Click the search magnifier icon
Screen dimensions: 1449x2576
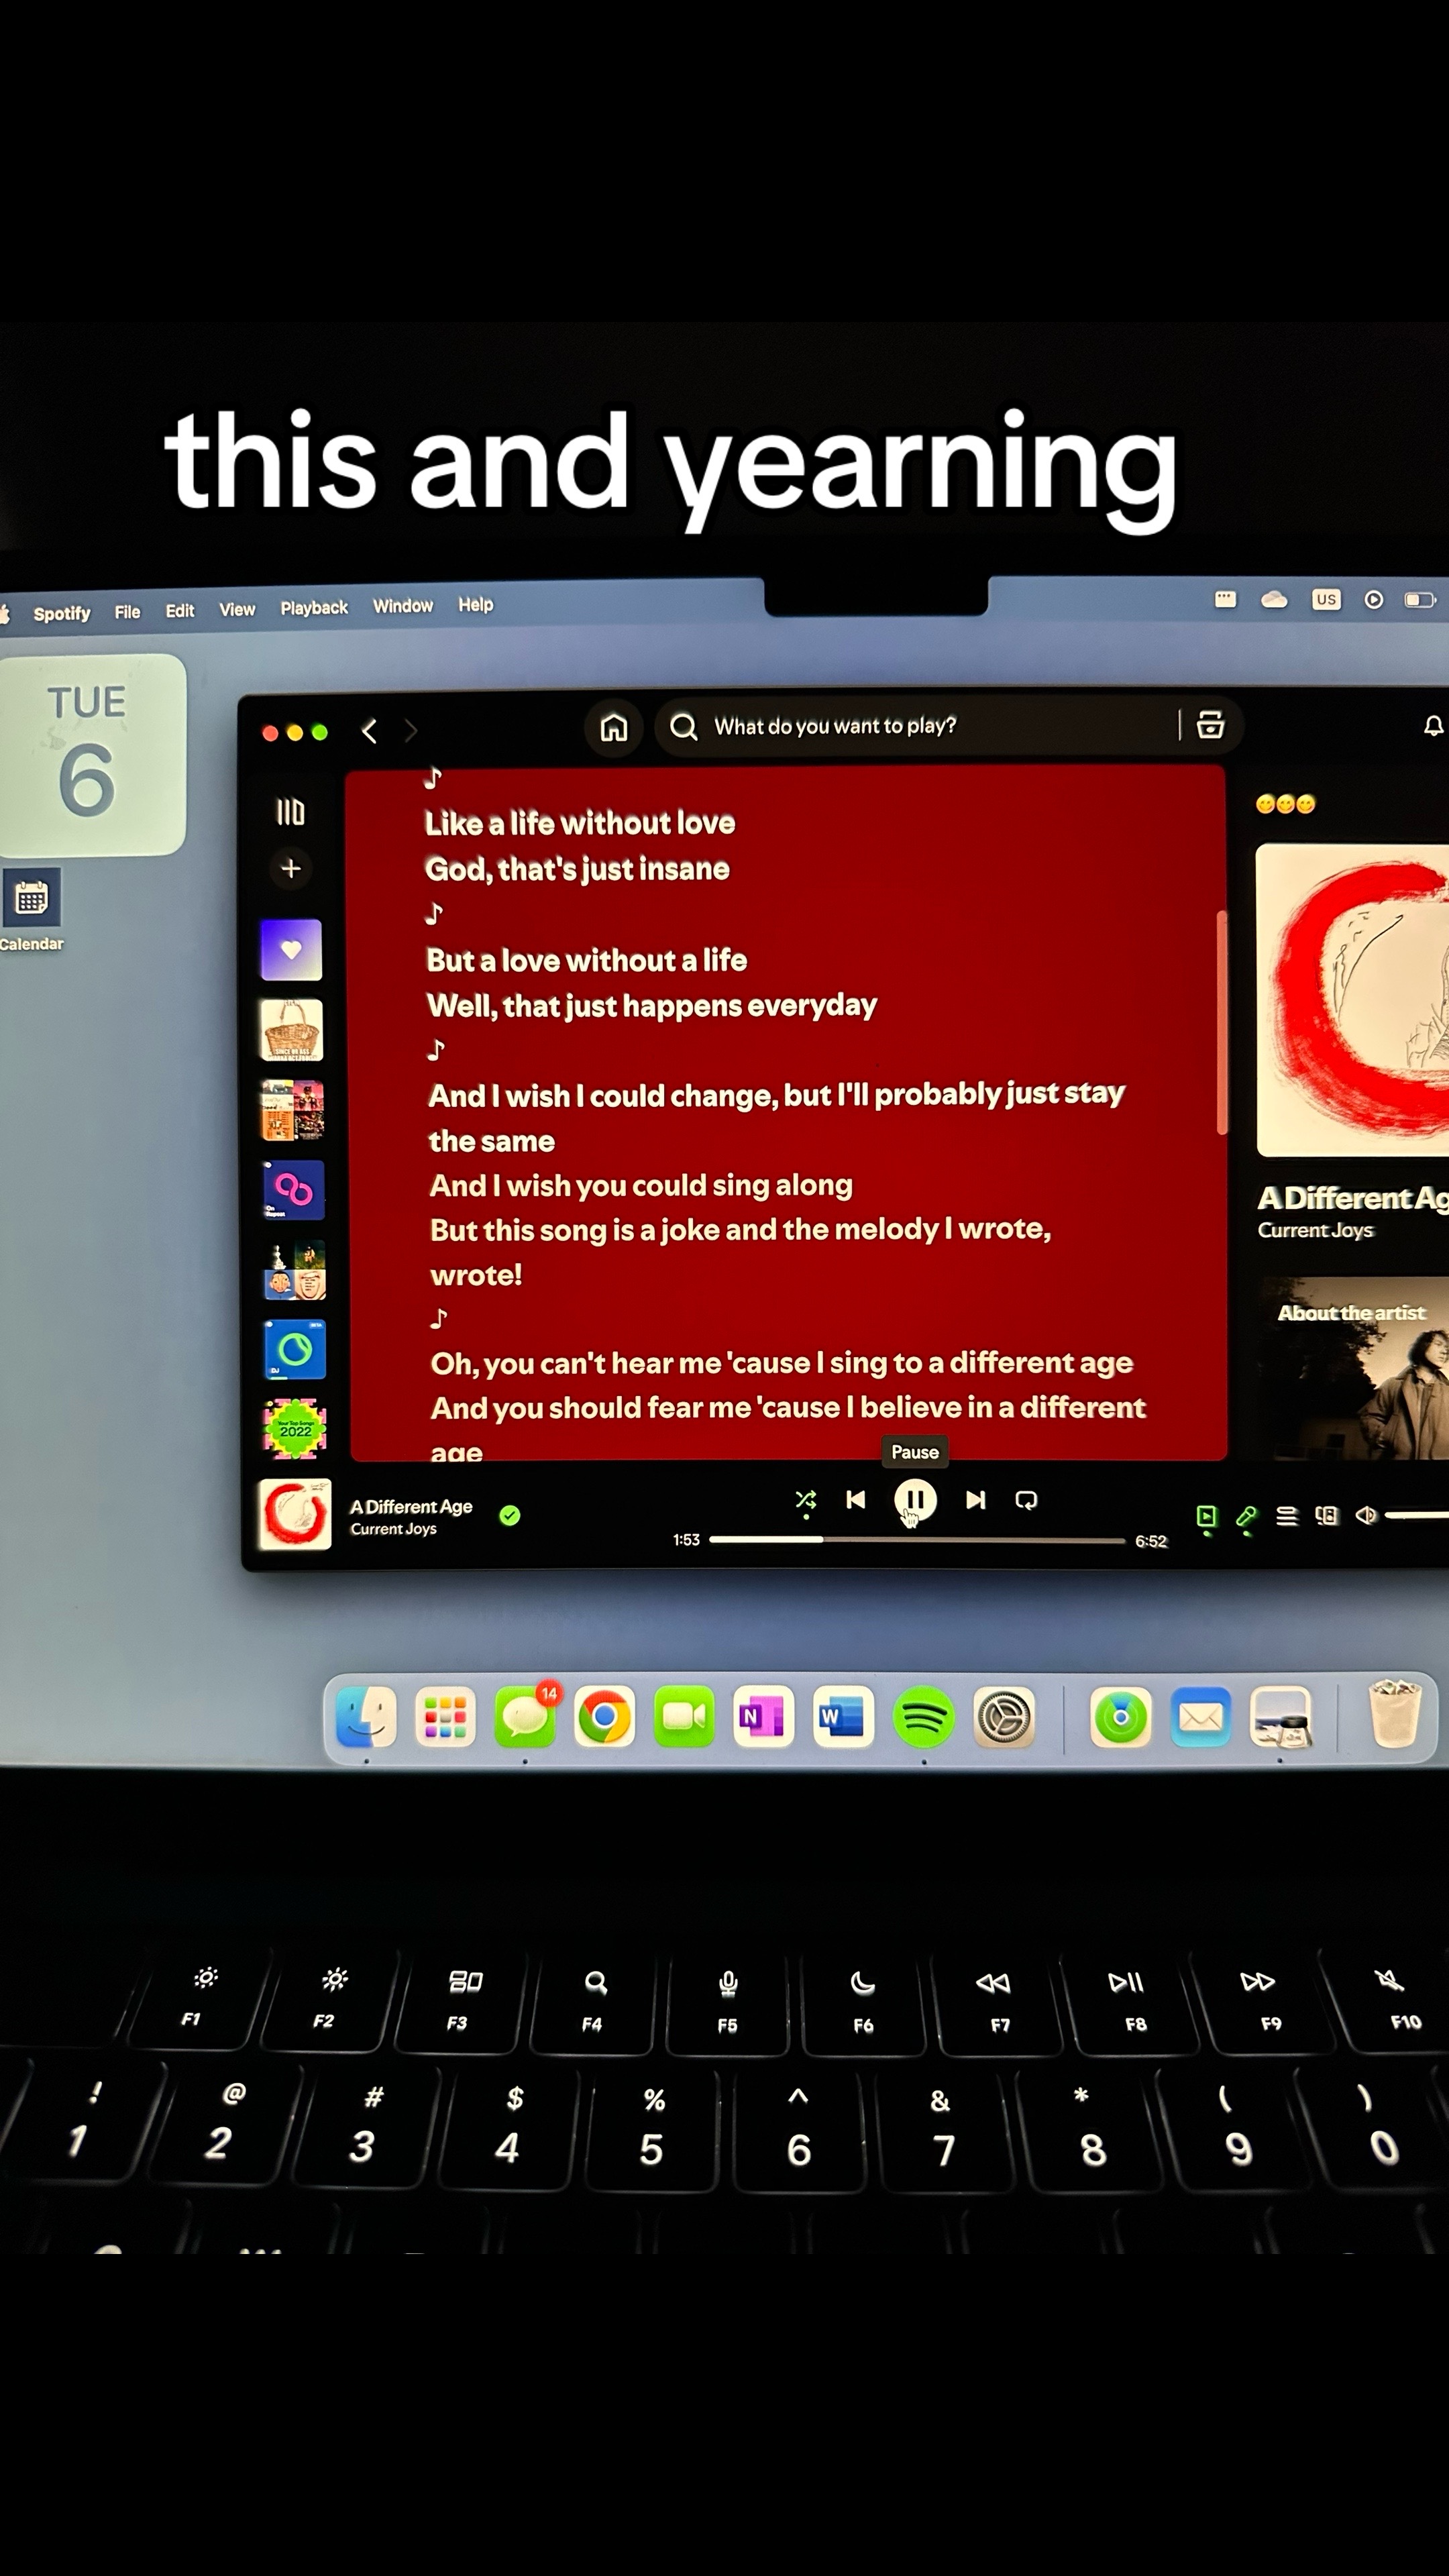(683, 726)
